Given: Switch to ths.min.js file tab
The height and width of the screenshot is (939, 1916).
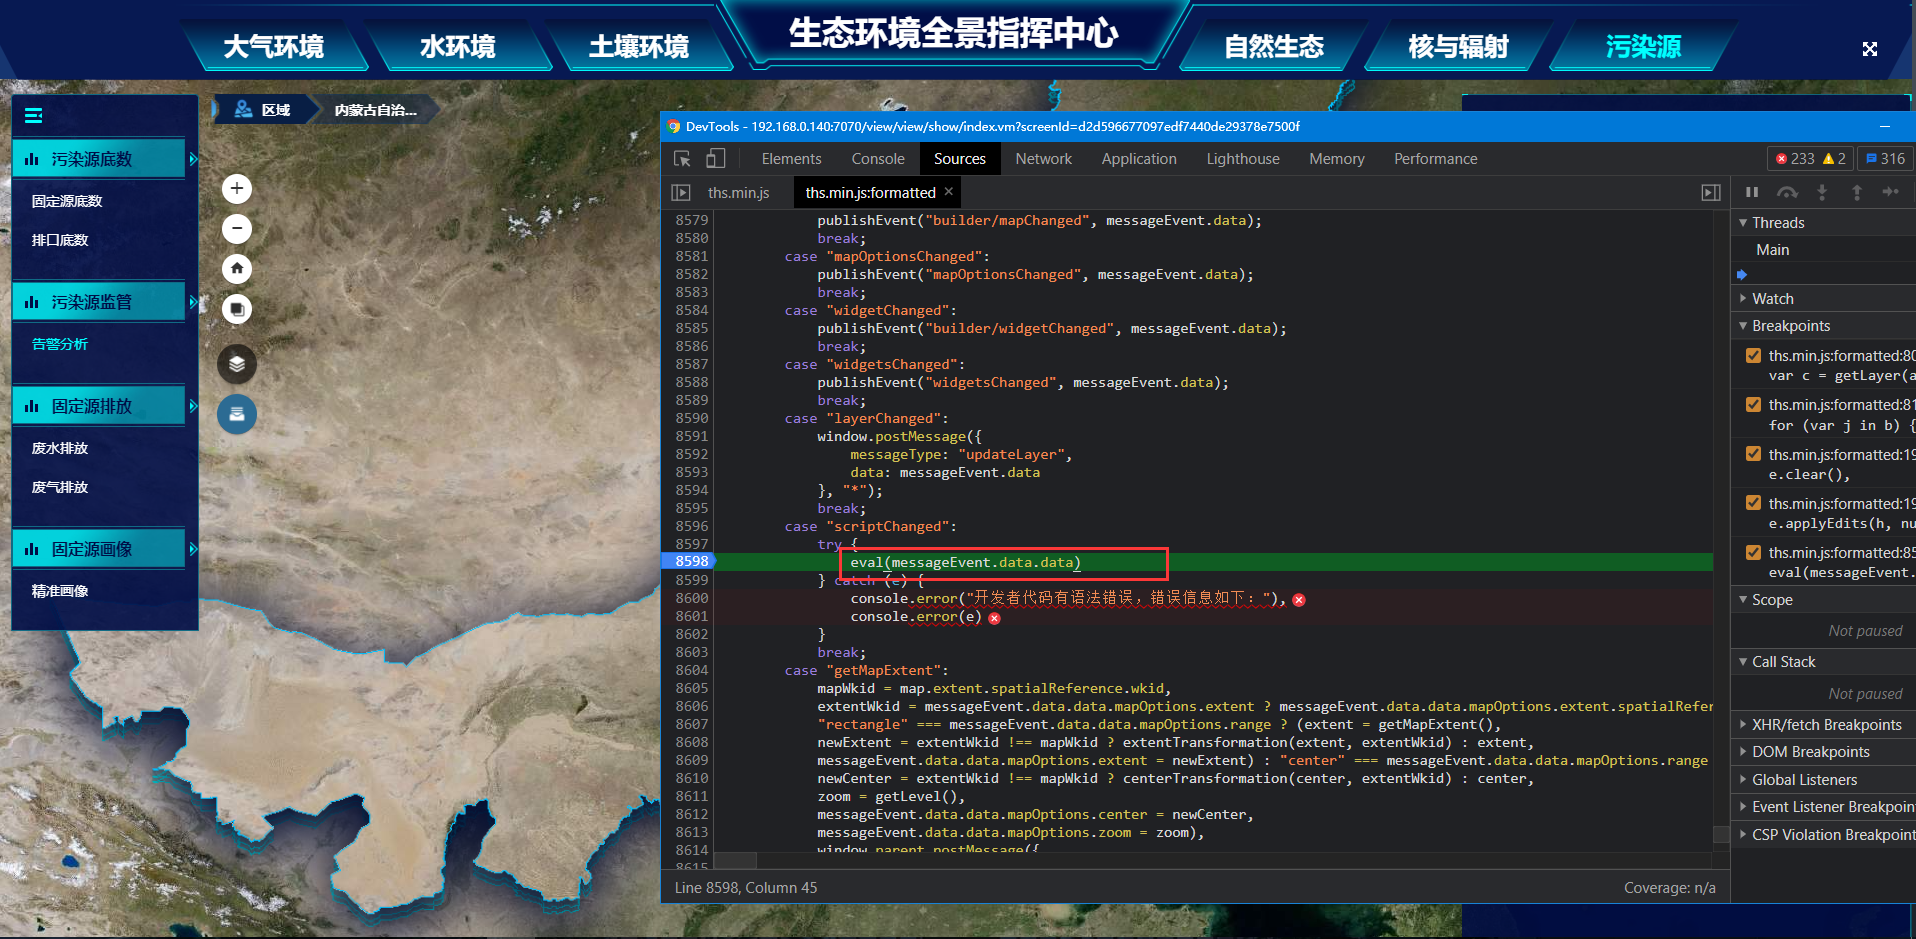Looking at the screenshot, I should (x=739, y=193).
